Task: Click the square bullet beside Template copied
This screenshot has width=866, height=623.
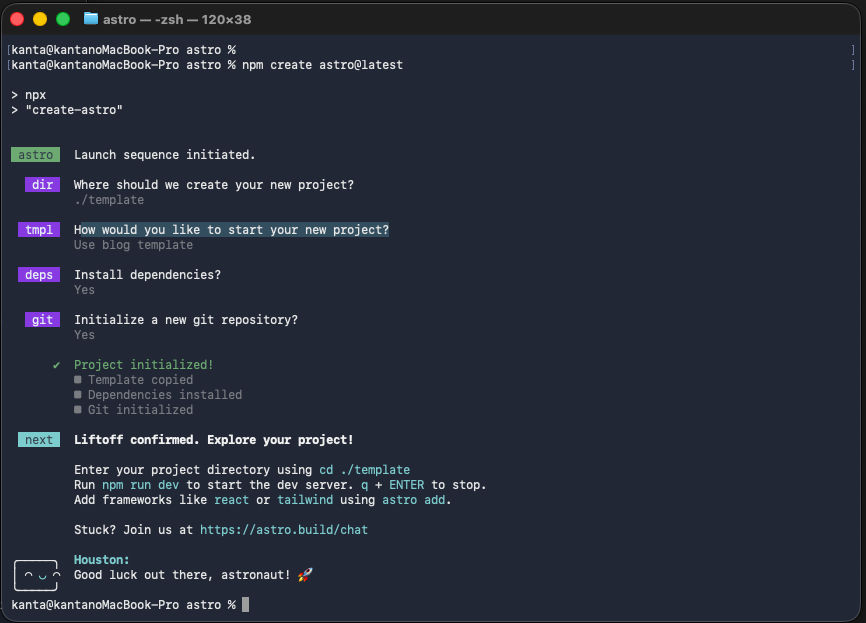Action: click(x=78, y=379)
